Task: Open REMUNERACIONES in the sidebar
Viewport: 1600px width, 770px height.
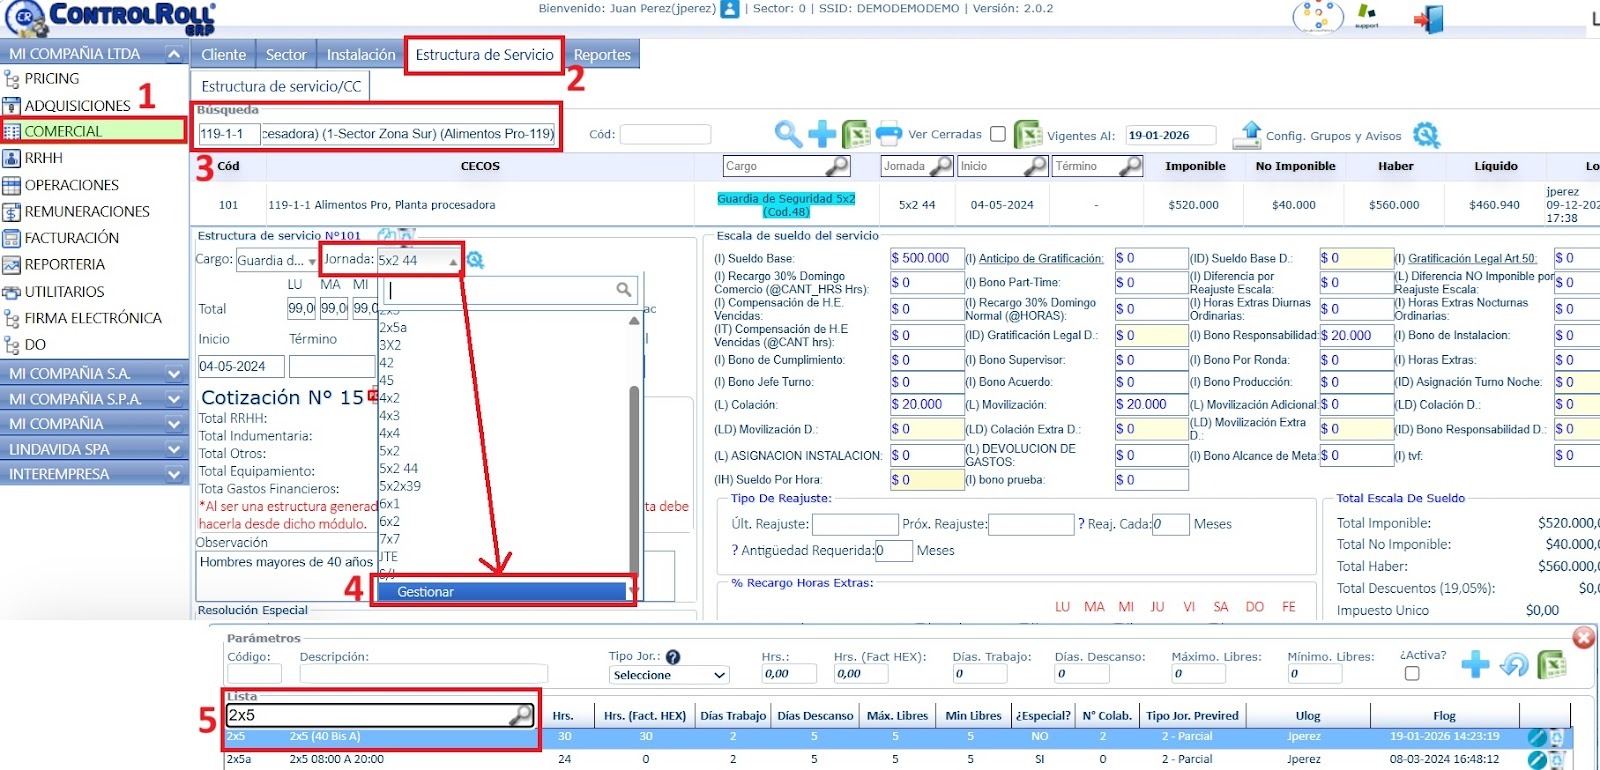Action: [x=87, y=211]
